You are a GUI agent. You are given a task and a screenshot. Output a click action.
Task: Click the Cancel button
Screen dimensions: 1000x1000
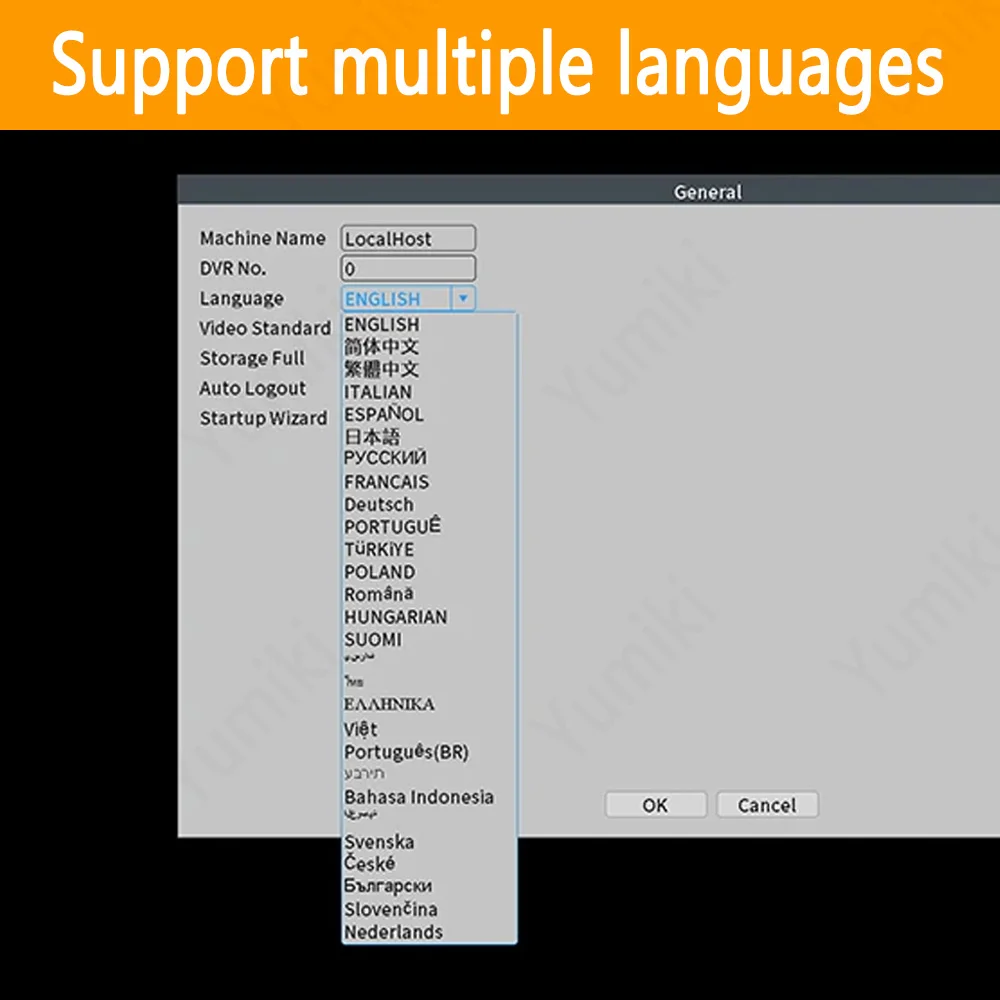pyautogui.click(x=767, y=805)
